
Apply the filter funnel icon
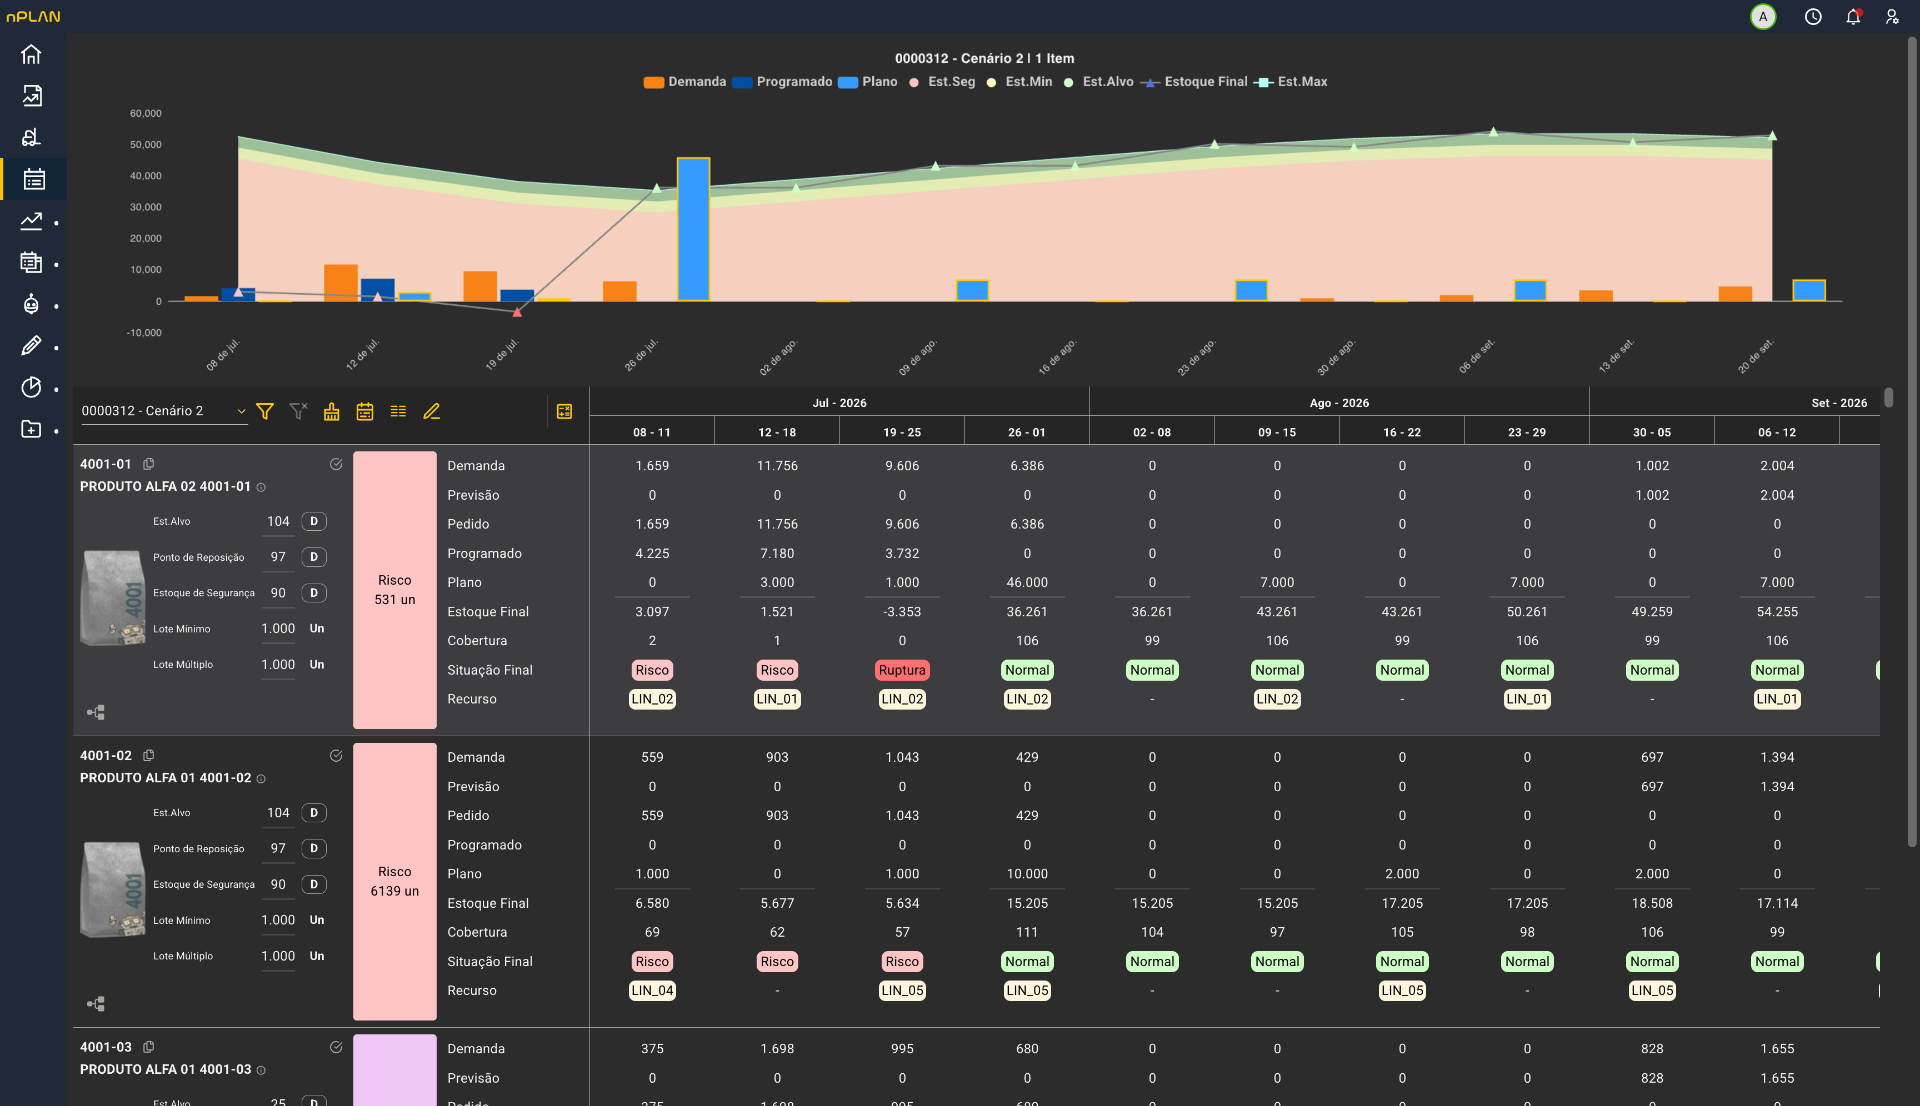coord(265,411)
